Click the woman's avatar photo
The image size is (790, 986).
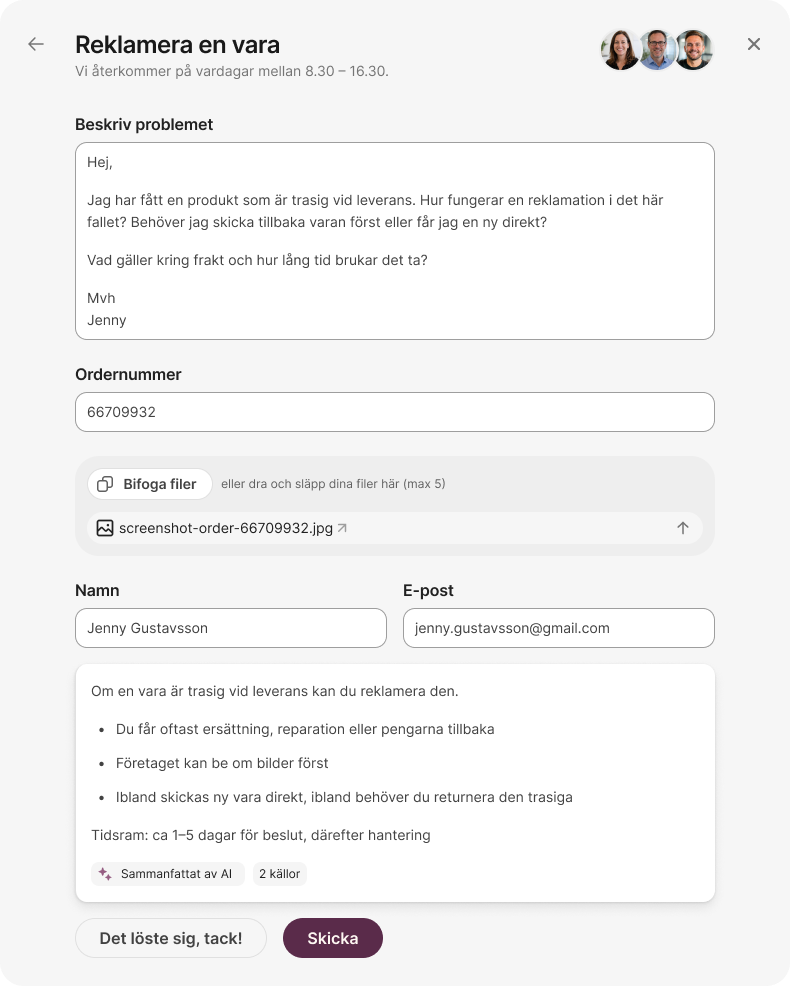(x=620, y=50)
